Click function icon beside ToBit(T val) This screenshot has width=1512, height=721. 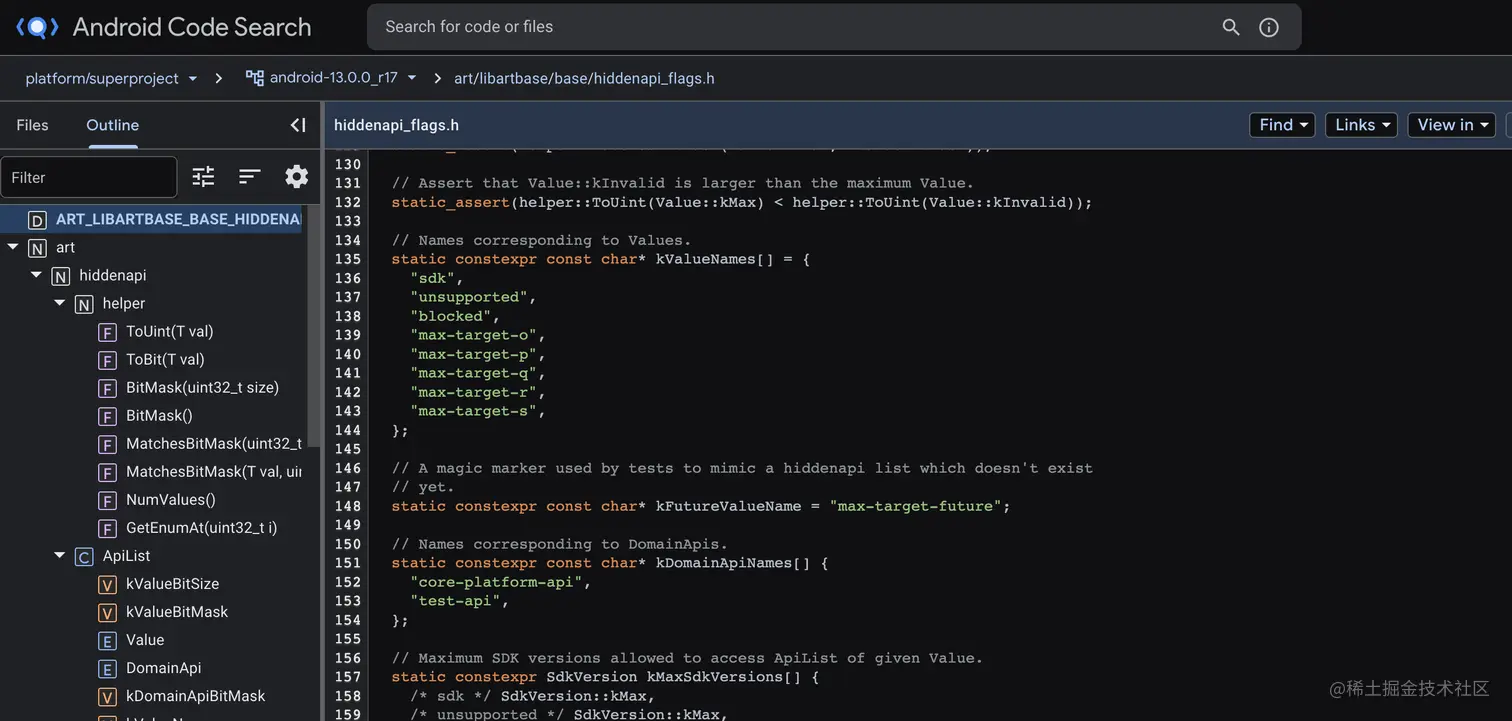pyautogui.click(x=107, y=360)
